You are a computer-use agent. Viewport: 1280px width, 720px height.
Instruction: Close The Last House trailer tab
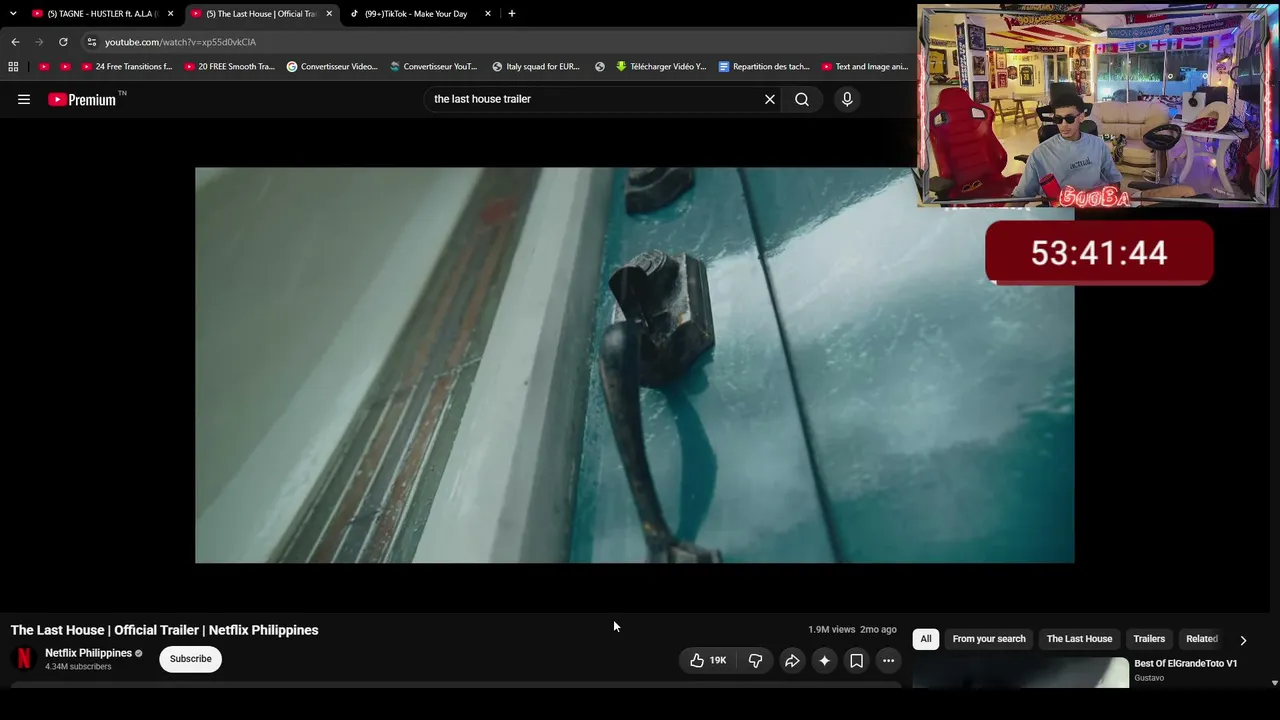click(329, 14)
